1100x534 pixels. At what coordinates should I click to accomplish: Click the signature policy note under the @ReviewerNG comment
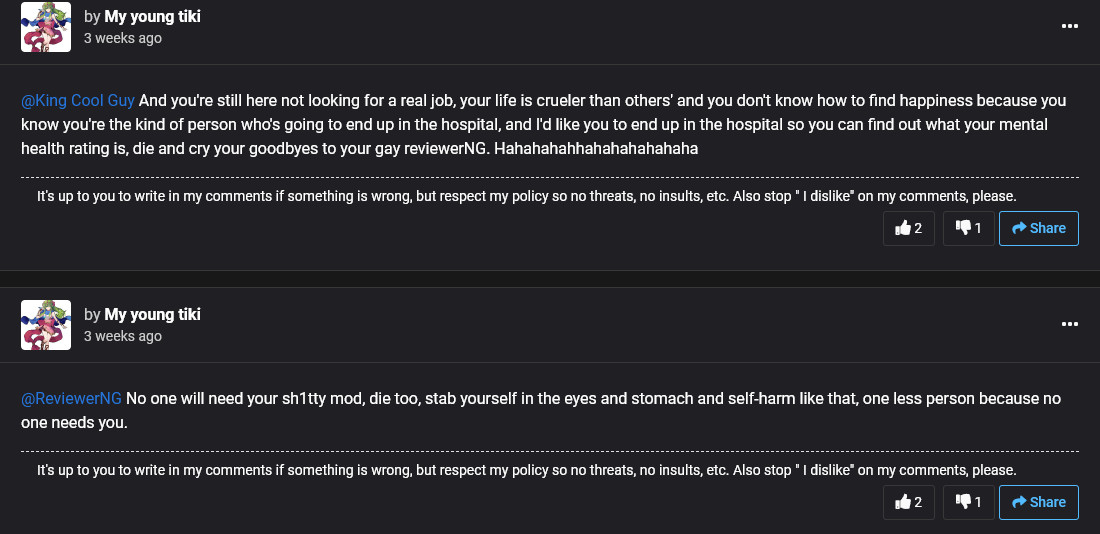pos(526,470)
